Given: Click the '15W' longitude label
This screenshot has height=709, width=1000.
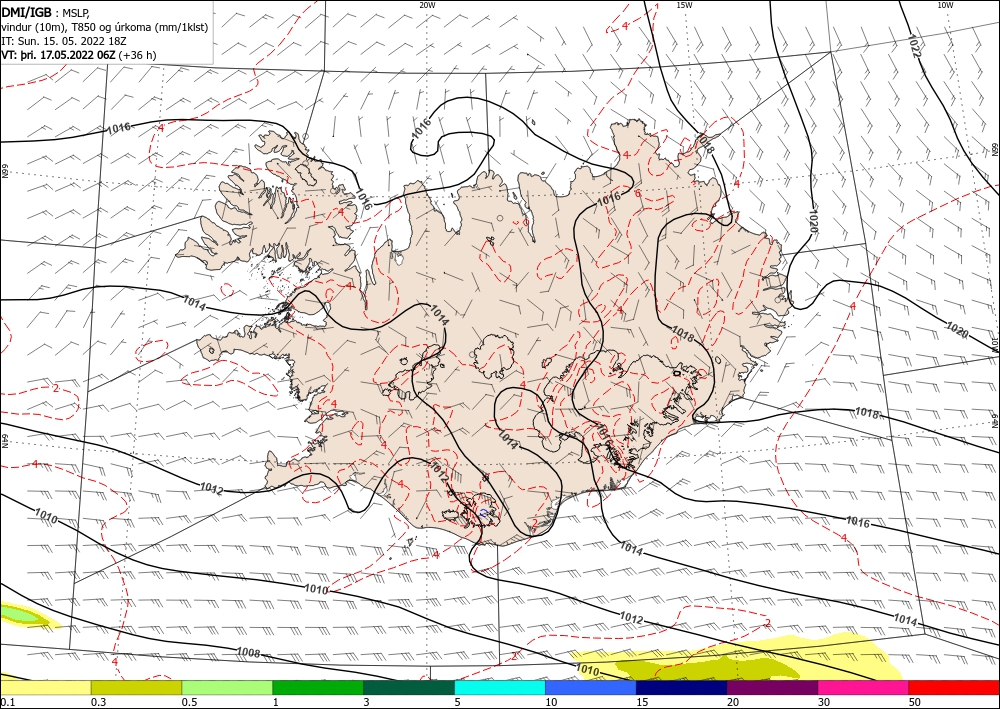Looking at the screenshot, I should pyautogui.click(x=684, y=5).
